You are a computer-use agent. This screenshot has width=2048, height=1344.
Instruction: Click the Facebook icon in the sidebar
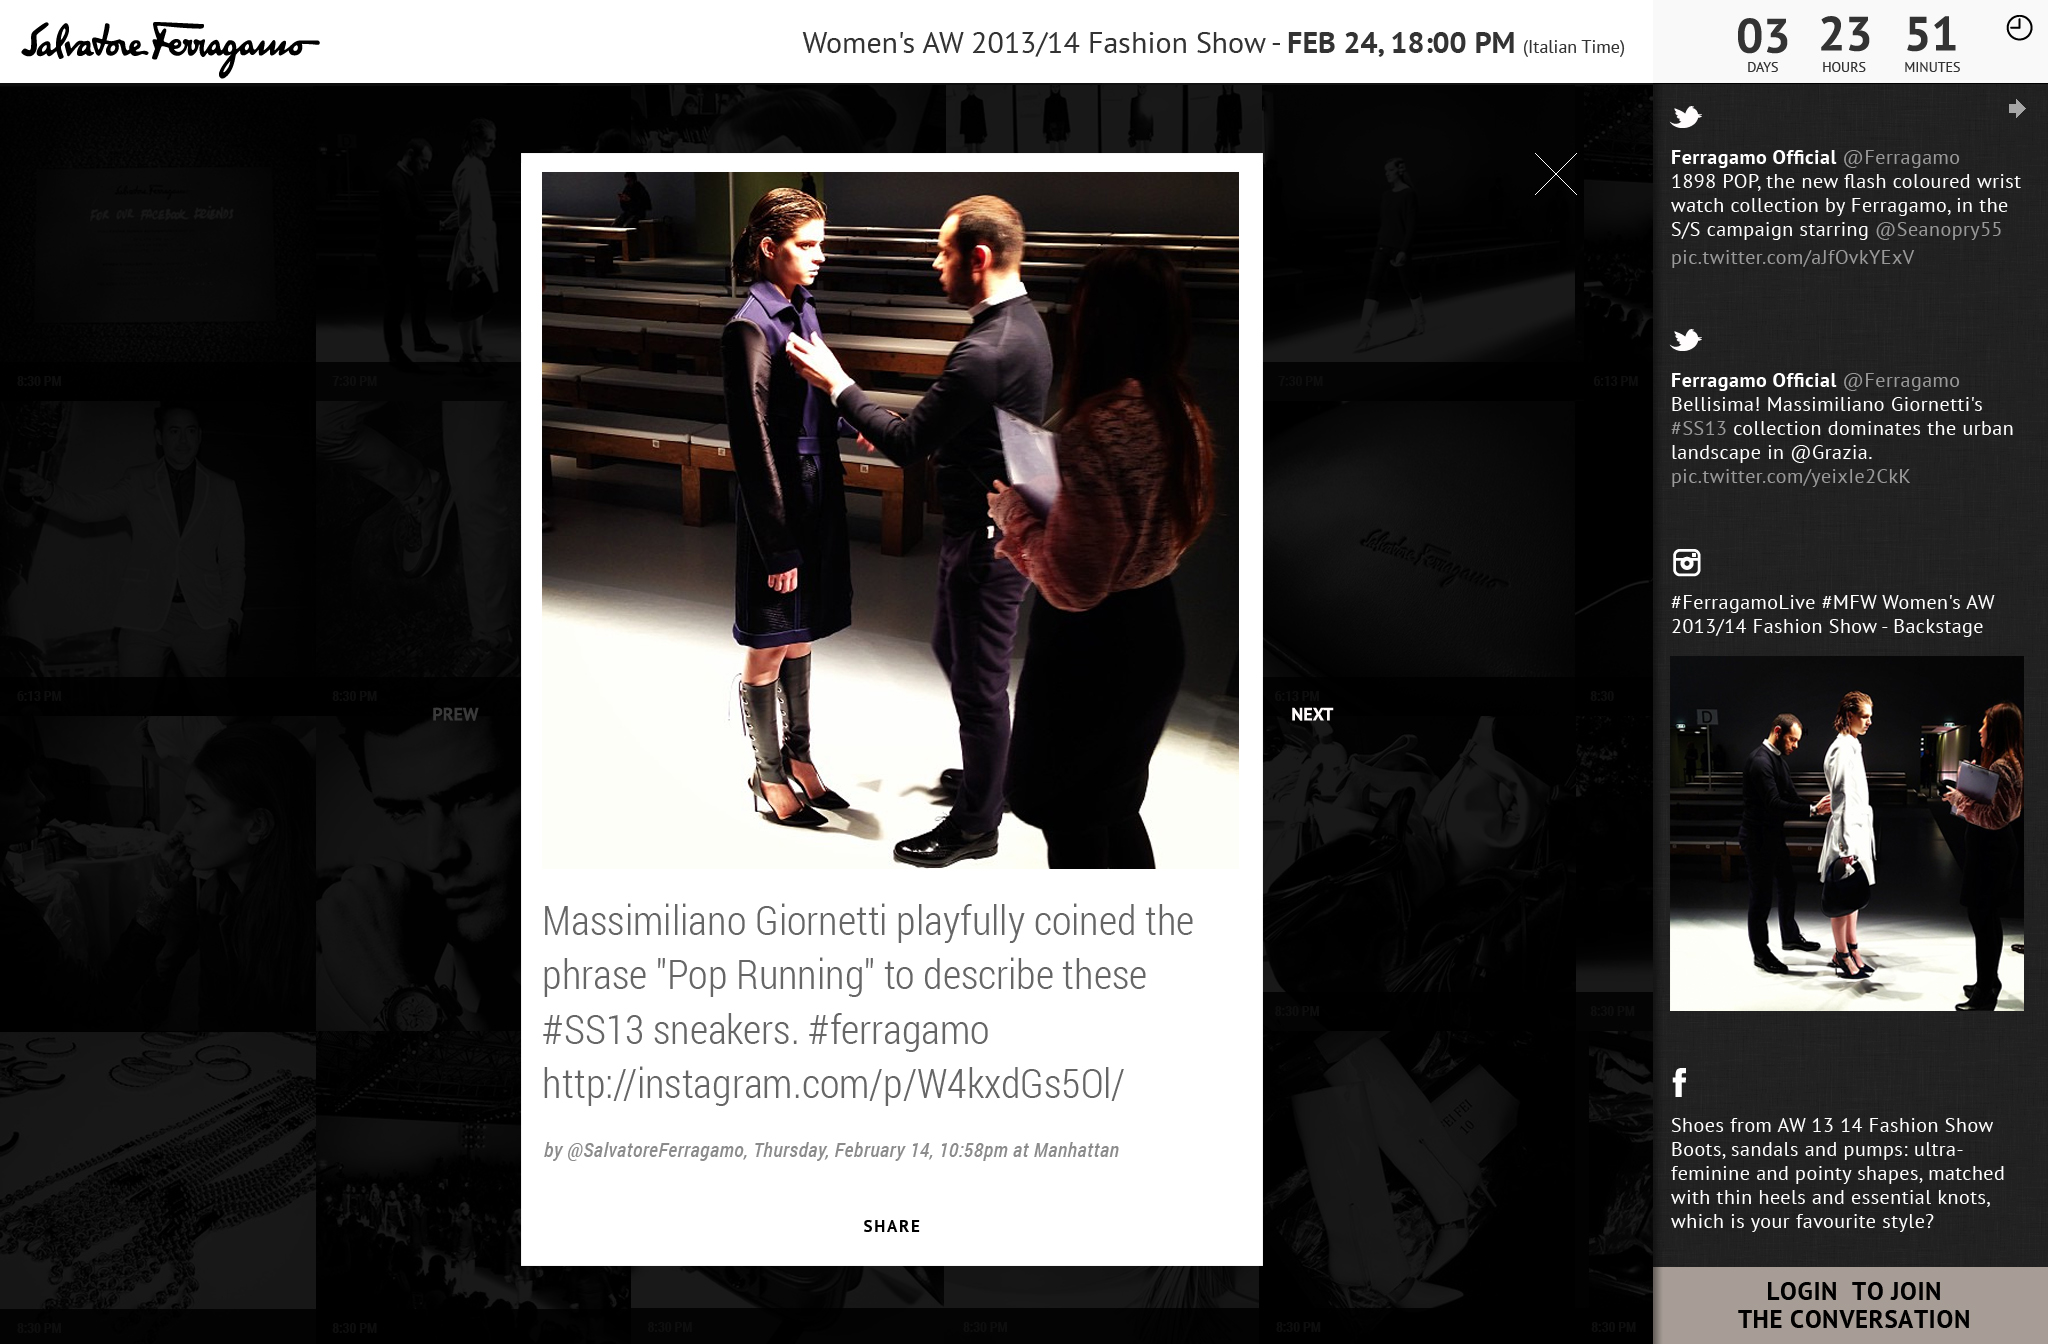click(x=1680, y=1082)
